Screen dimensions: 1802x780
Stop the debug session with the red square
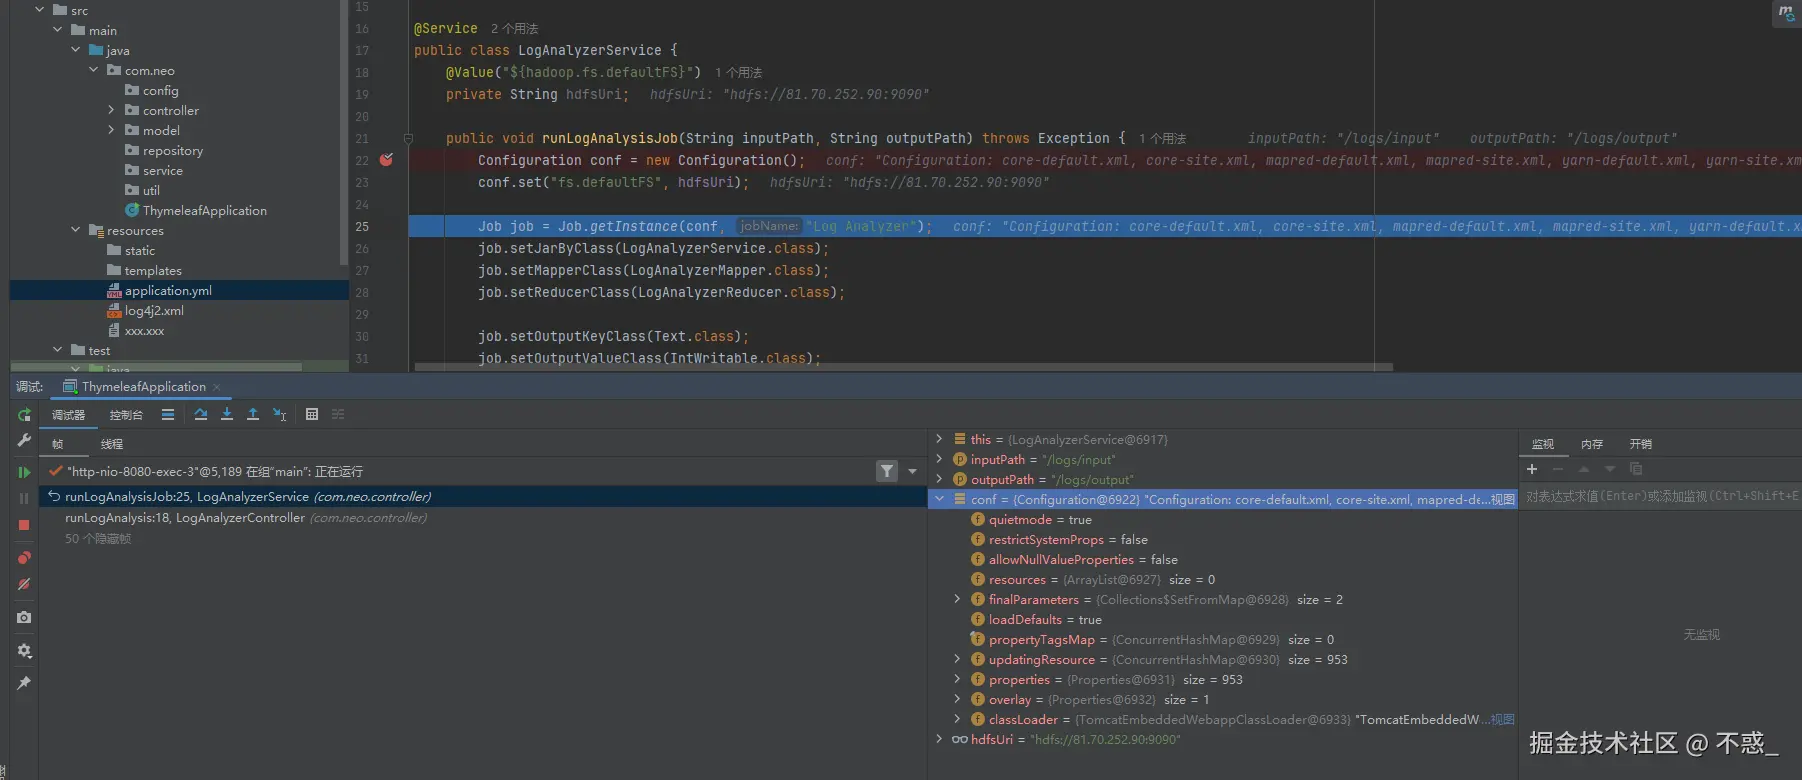point(24,525)
